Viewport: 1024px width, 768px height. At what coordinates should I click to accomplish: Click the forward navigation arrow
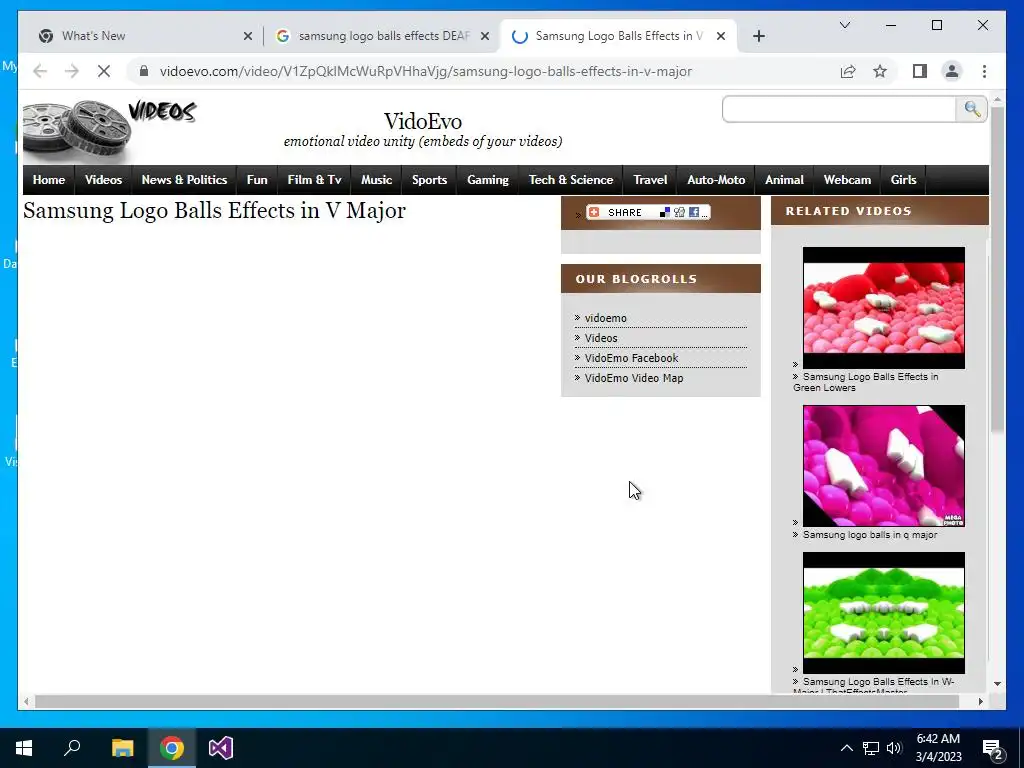(x=72, y=71)
